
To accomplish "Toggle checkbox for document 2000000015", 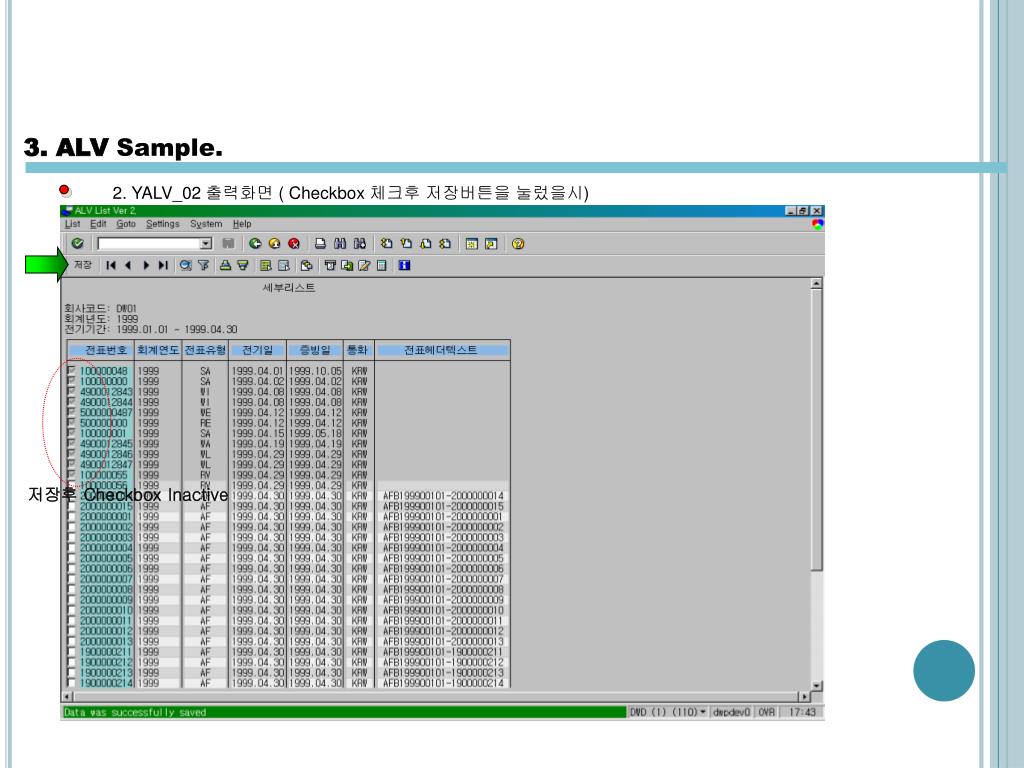I will (71, 506).
